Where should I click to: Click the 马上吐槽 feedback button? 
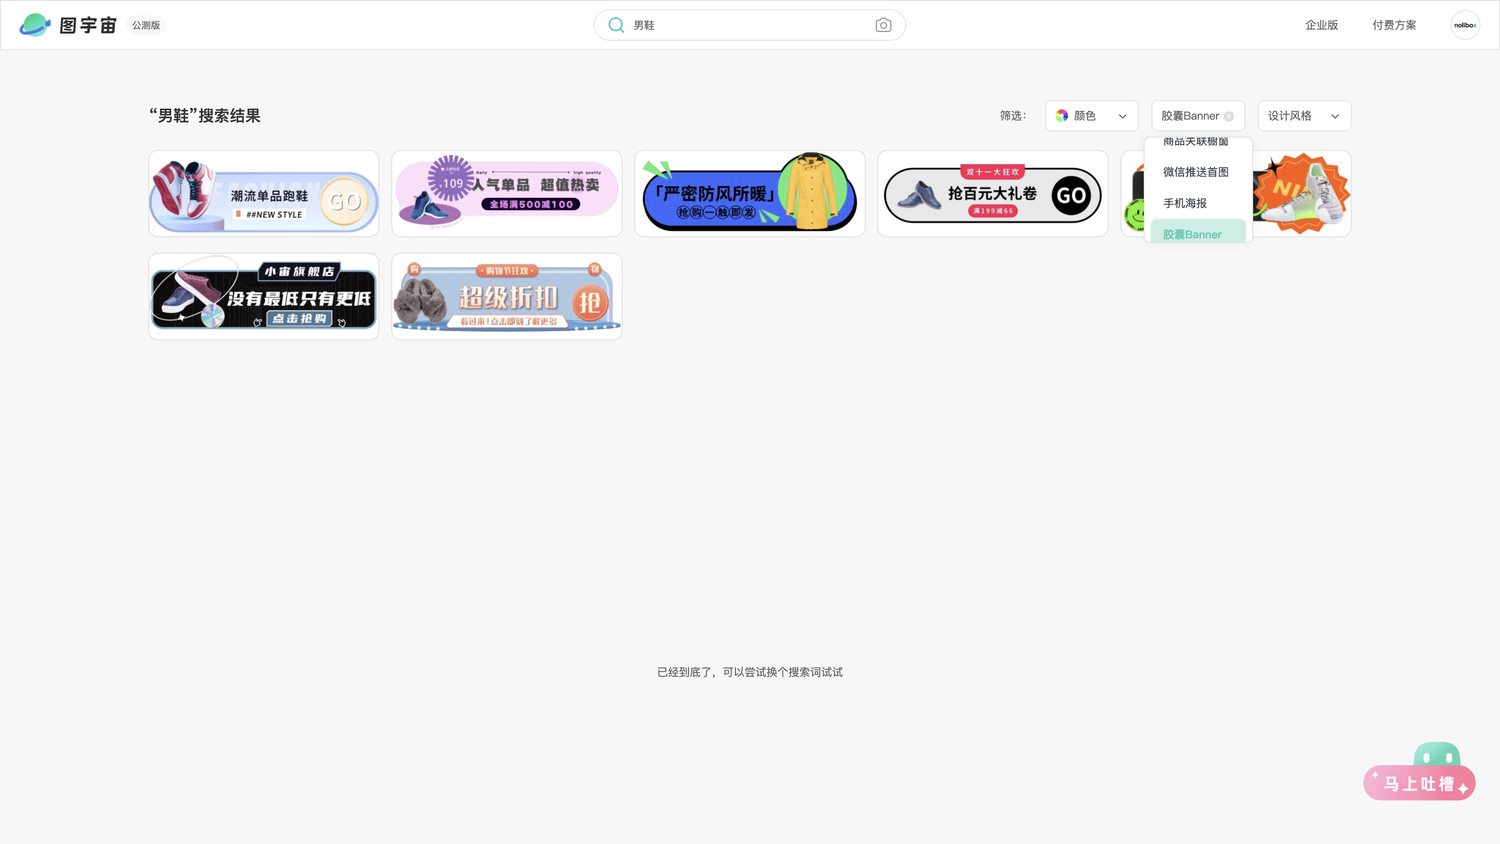point(1419,784)
